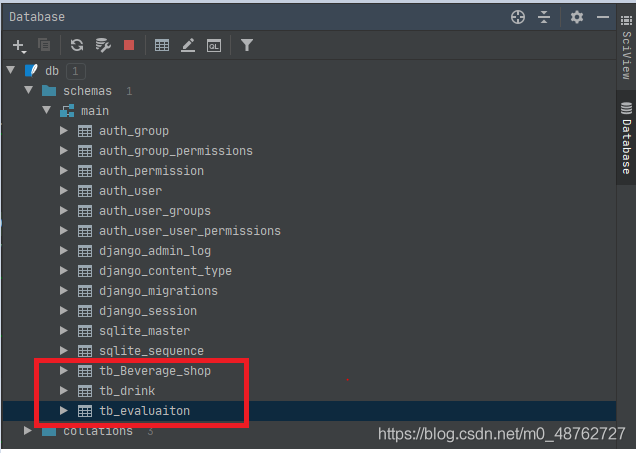Select the django_admin_log table name

coord(155,251)
